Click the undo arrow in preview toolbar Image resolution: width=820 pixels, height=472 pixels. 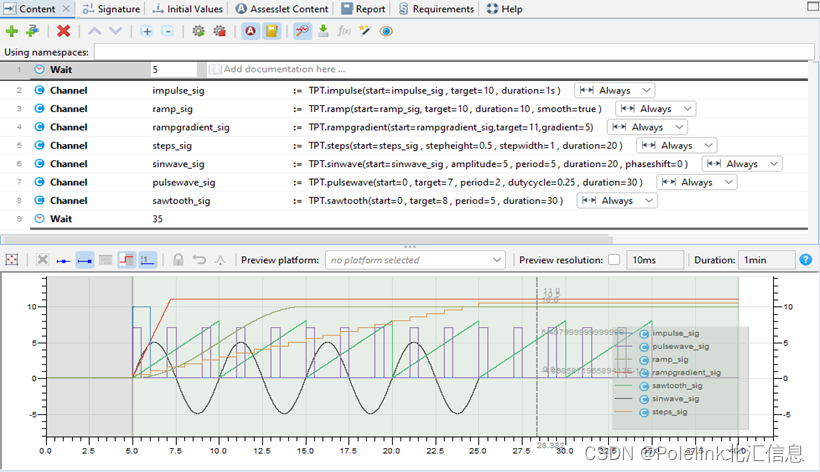(199, 260)
